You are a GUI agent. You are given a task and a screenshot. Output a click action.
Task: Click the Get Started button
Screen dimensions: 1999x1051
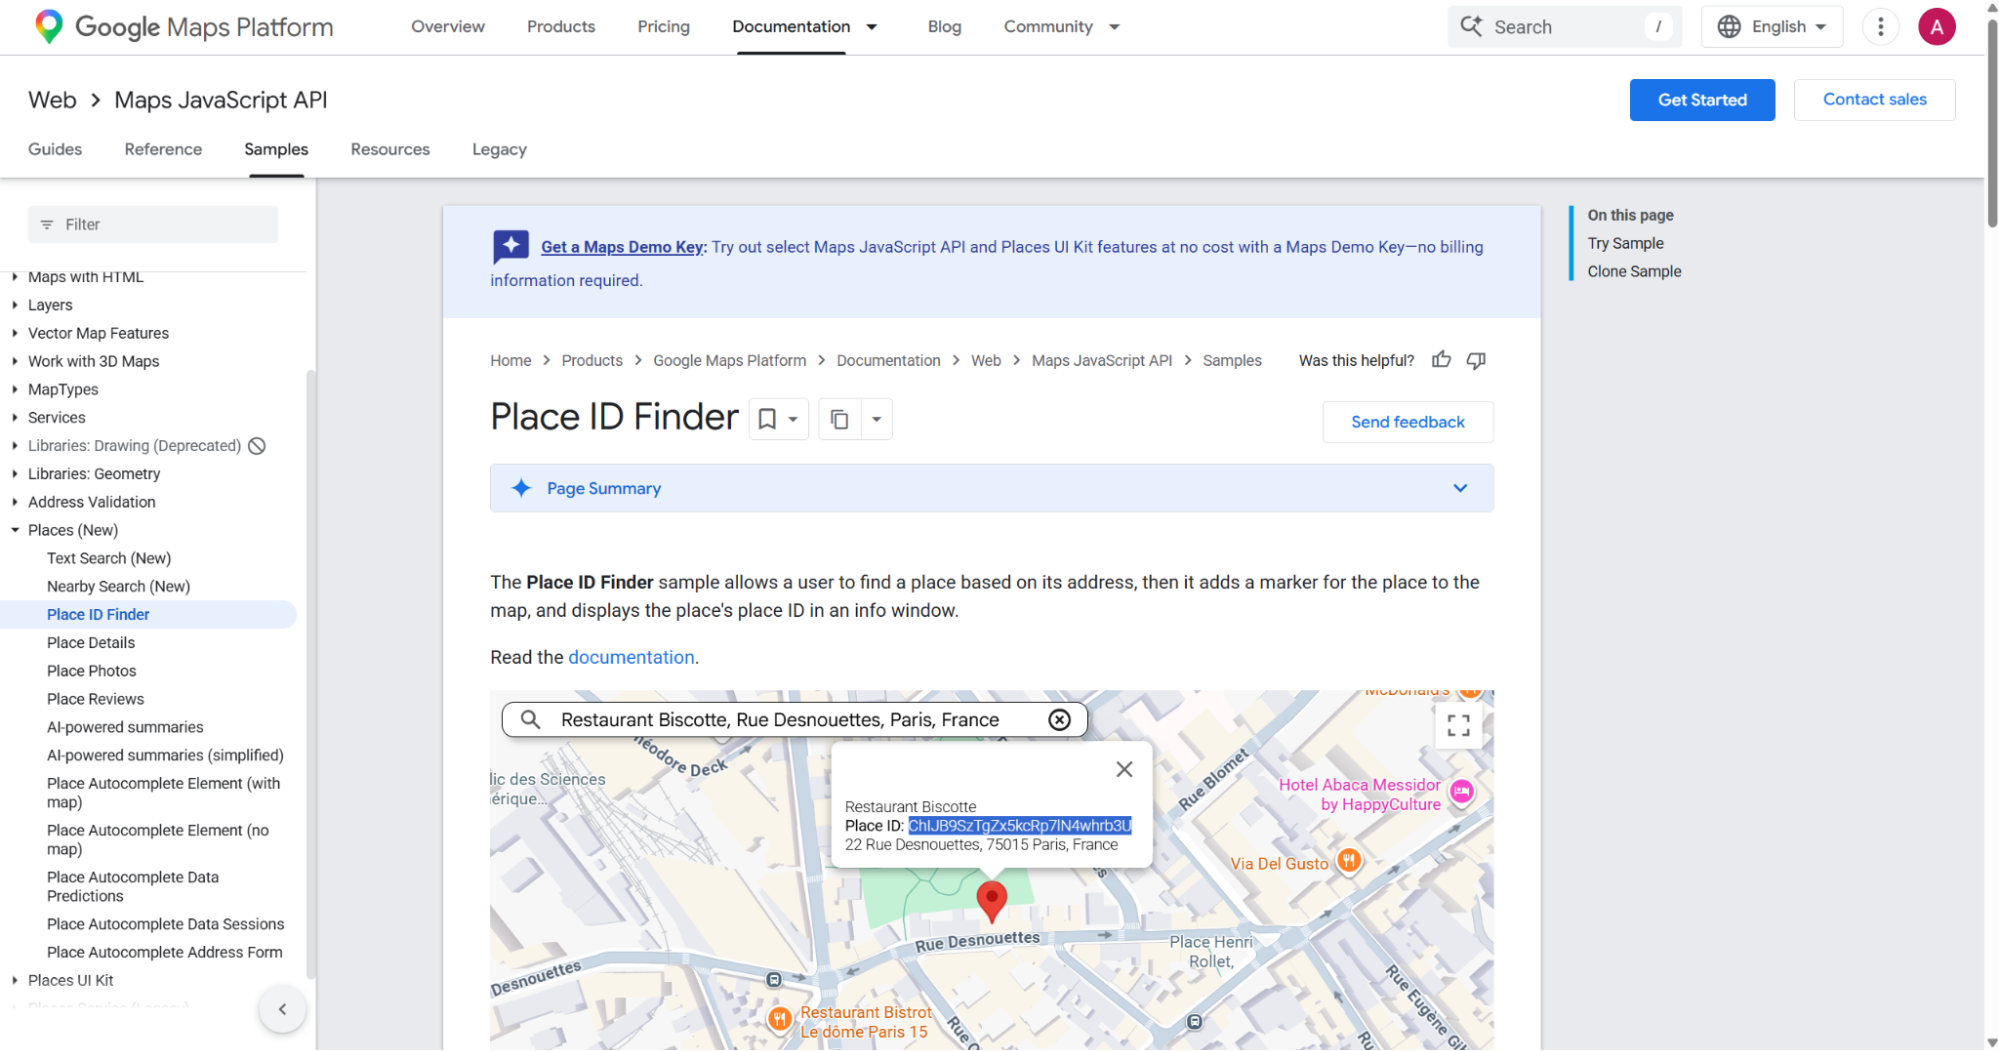tap(1702, 100)
